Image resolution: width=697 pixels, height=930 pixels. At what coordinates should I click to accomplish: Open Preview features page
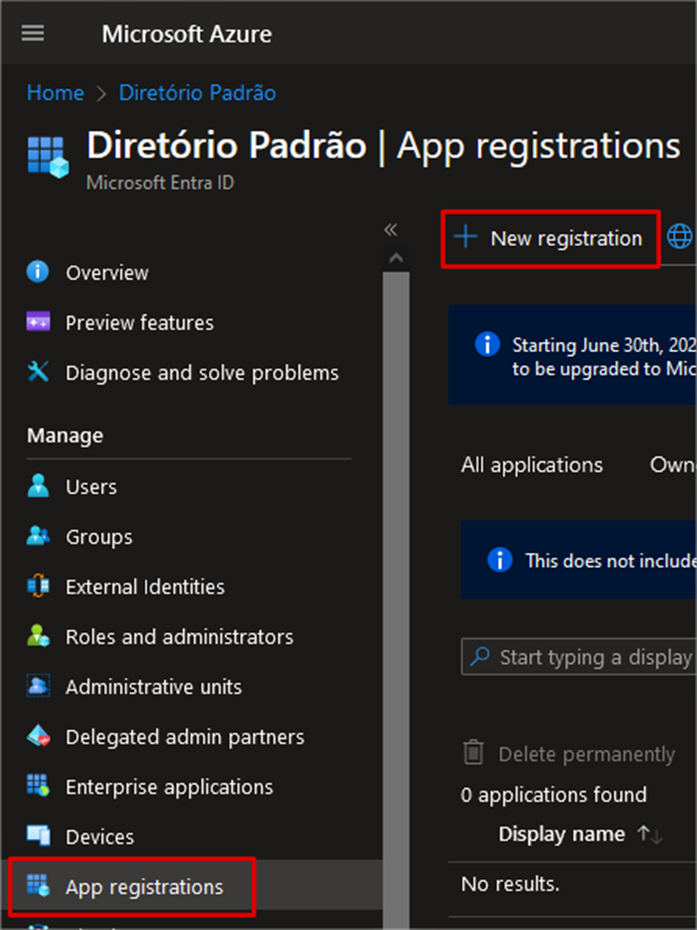pos(139,322)
